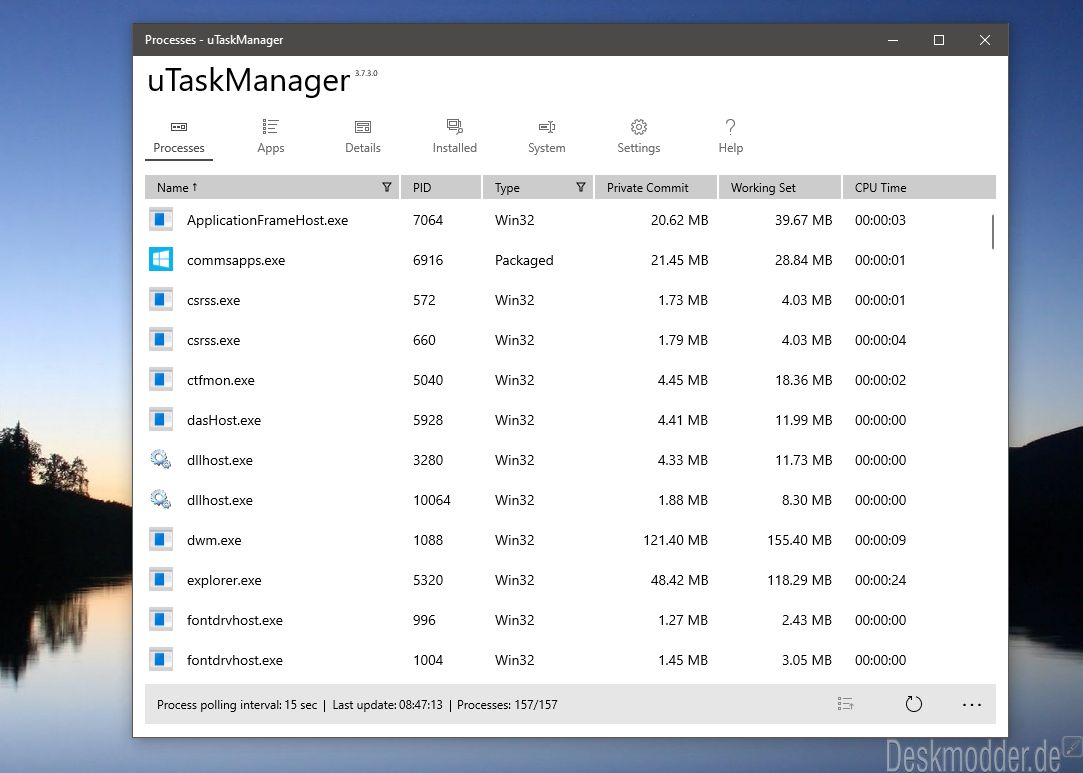Minimize the uTaskManager window

893,40
